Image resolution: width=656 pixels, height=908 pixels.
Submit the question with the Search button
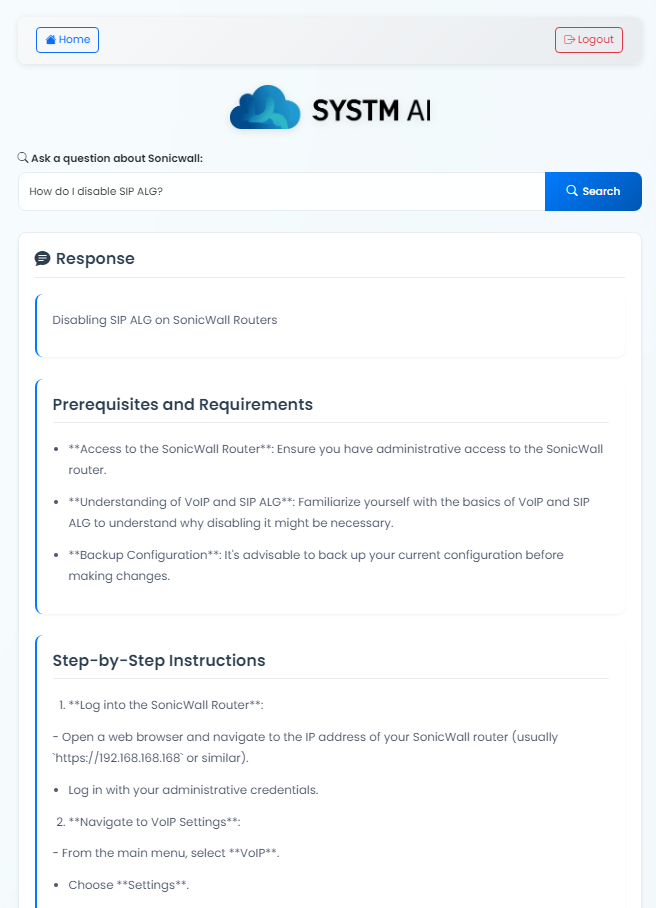[593, 191]
